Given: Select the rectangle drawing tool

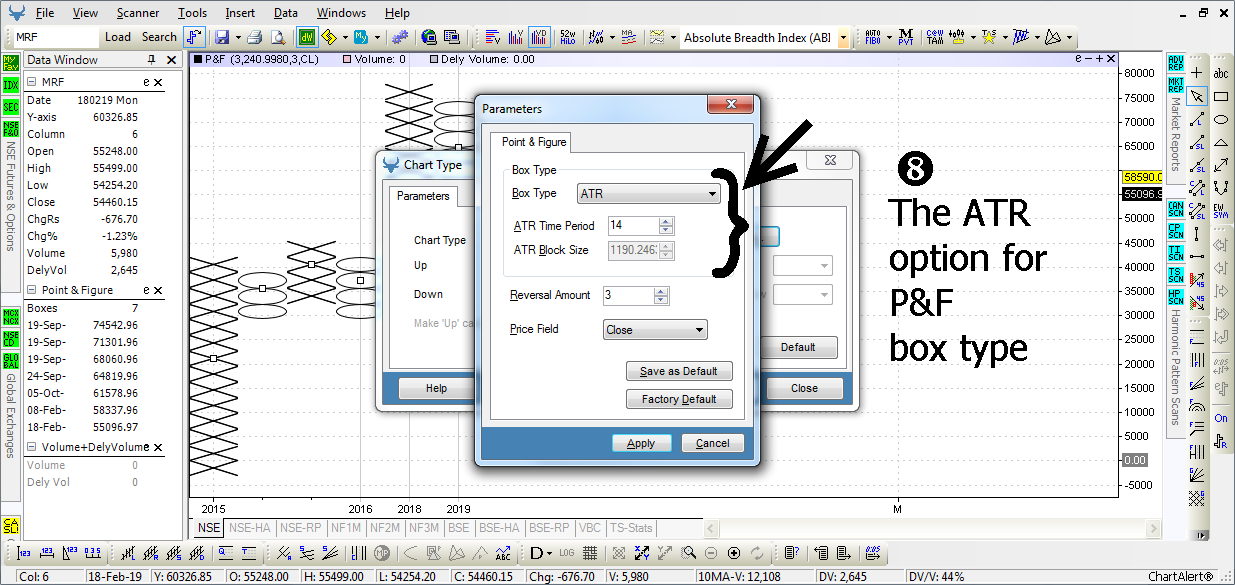Looking at the screenshot, I should tap(1221, 96).
